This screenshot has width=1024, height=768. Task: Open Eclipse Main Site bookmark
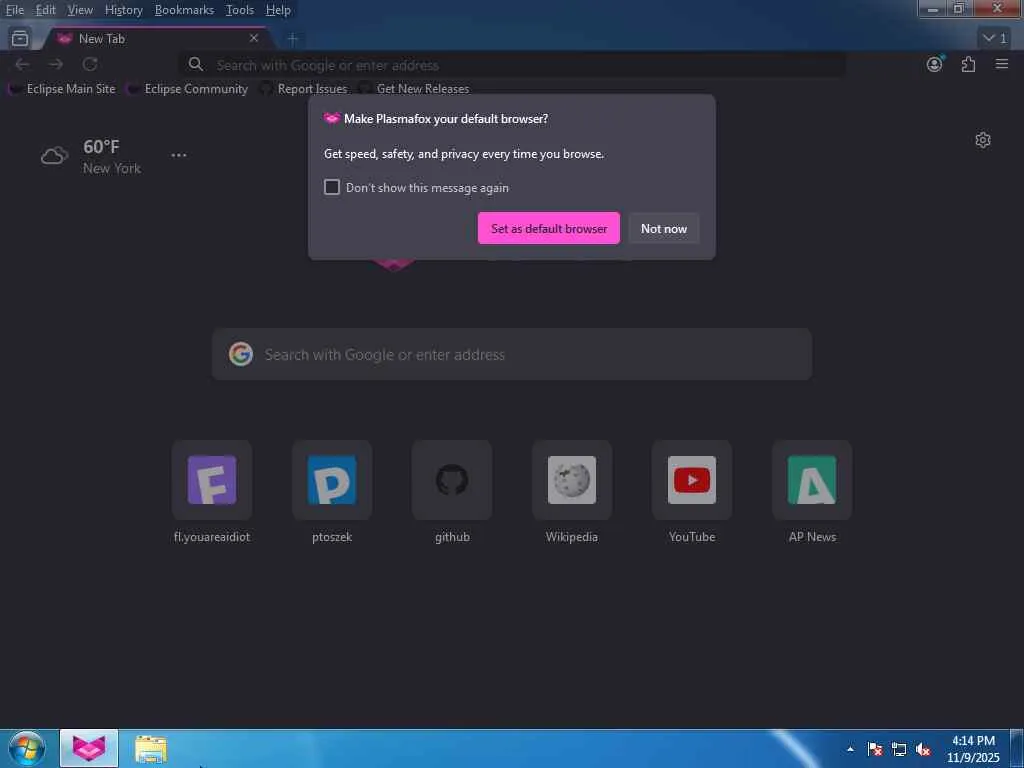click(x=63, y=89)
